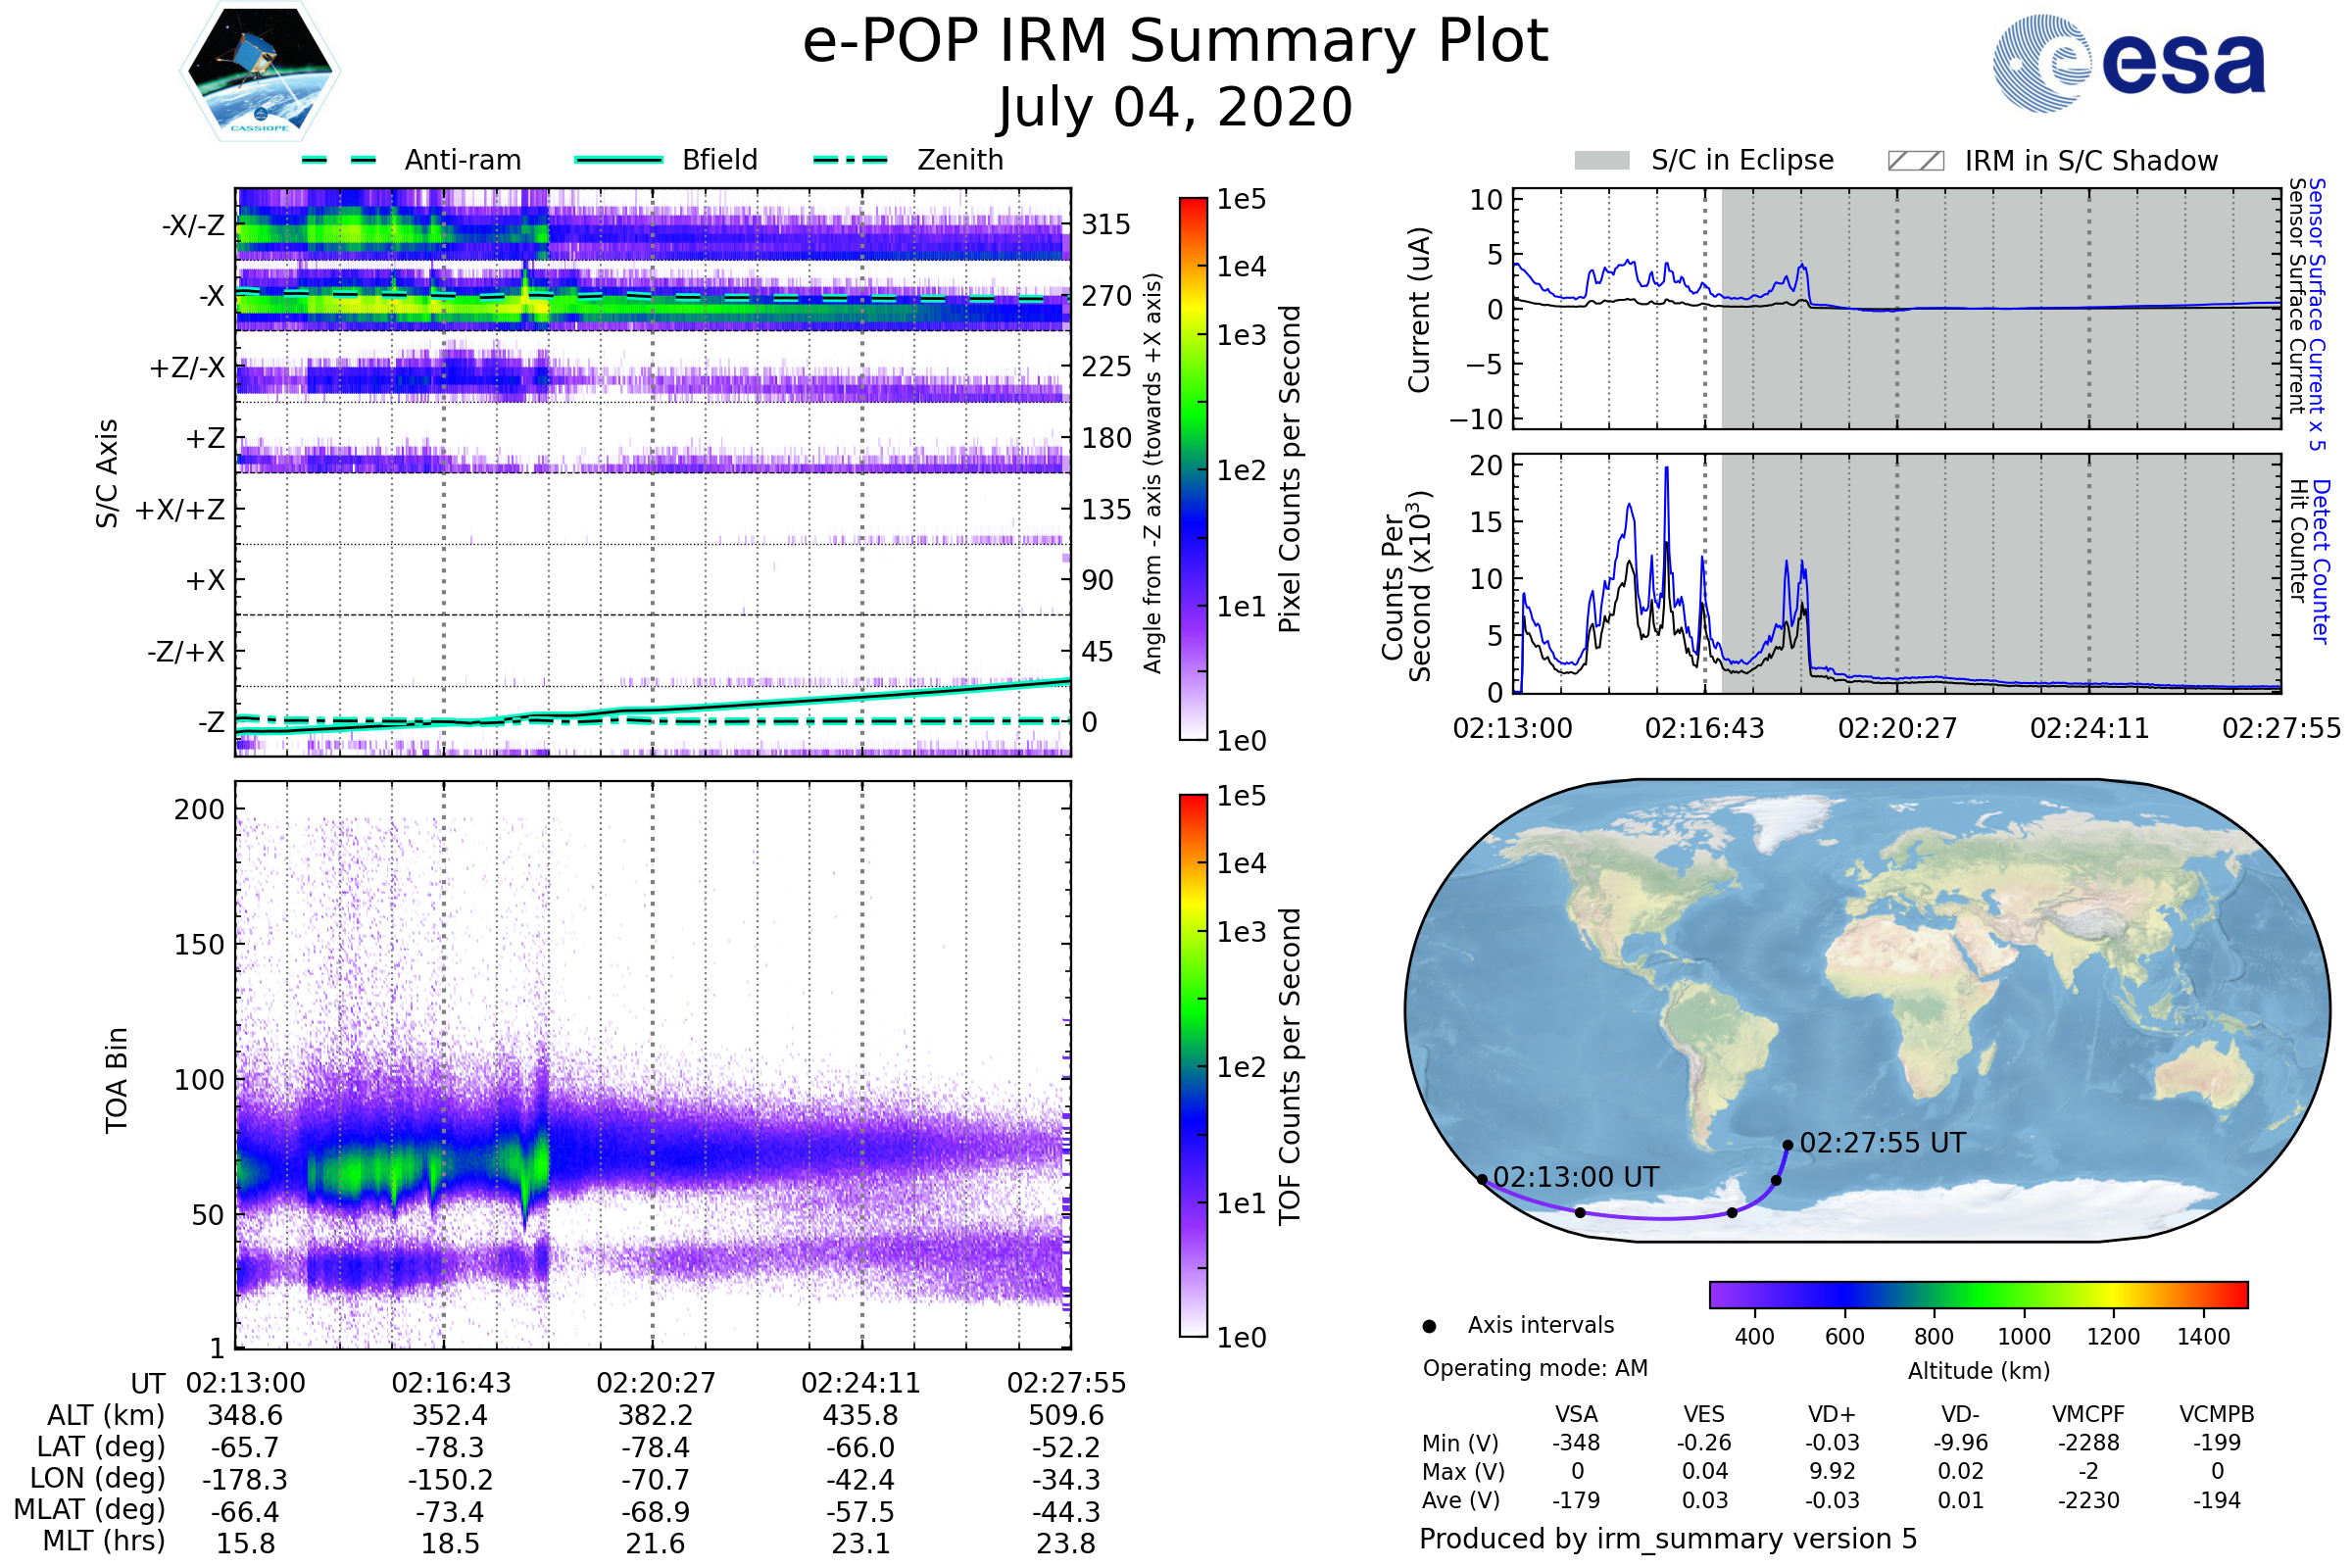Click the IRM in S/C Shadow hatched swatch
This screenshot has height=1568, width=2352.
click(1915, 161)
